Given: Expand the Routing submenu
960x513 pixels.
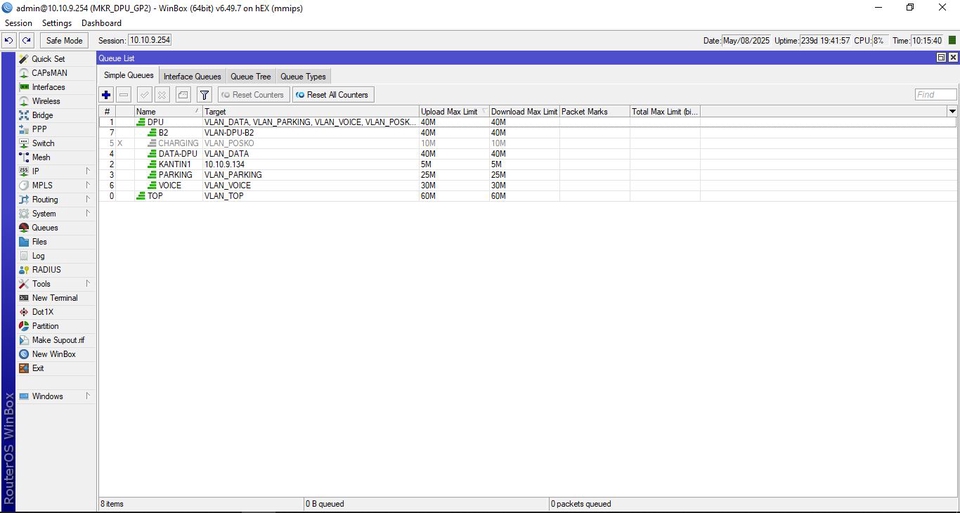Looking at the screenshot, I should pyautogui.click(x=56, y=200).
